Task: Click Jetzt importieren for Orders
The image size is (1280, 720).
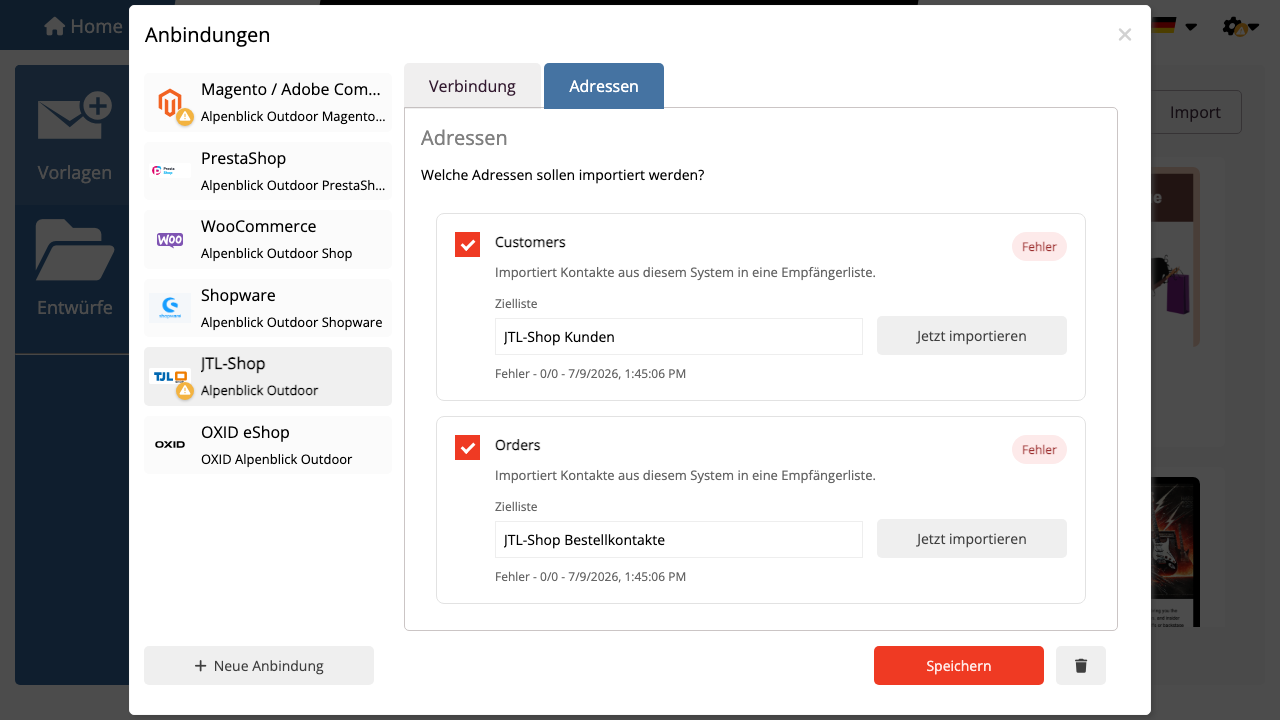Action: pos(972,539)
